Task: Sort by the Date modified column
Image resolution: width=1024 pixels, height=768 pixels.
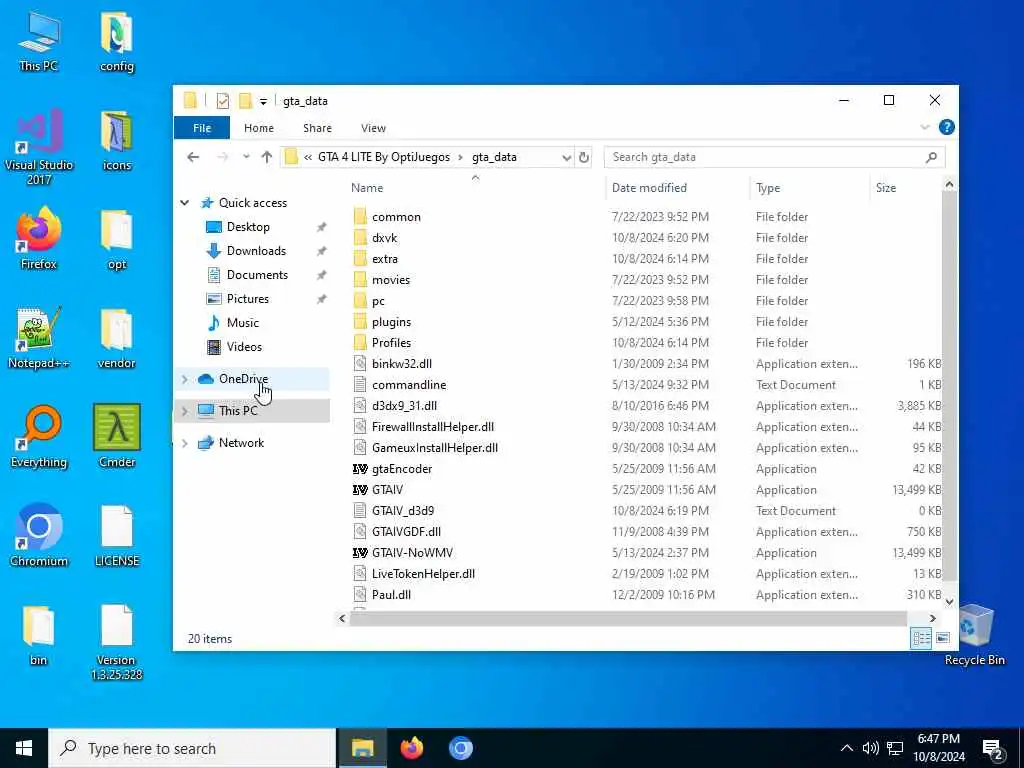Action: coord(677,188)
